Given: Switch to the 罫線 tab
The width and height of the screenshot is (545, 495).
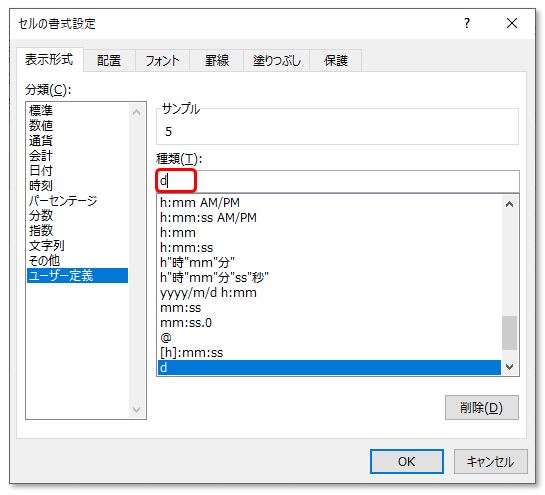Looking at the screenshot, I should click(x=217, y=60).
